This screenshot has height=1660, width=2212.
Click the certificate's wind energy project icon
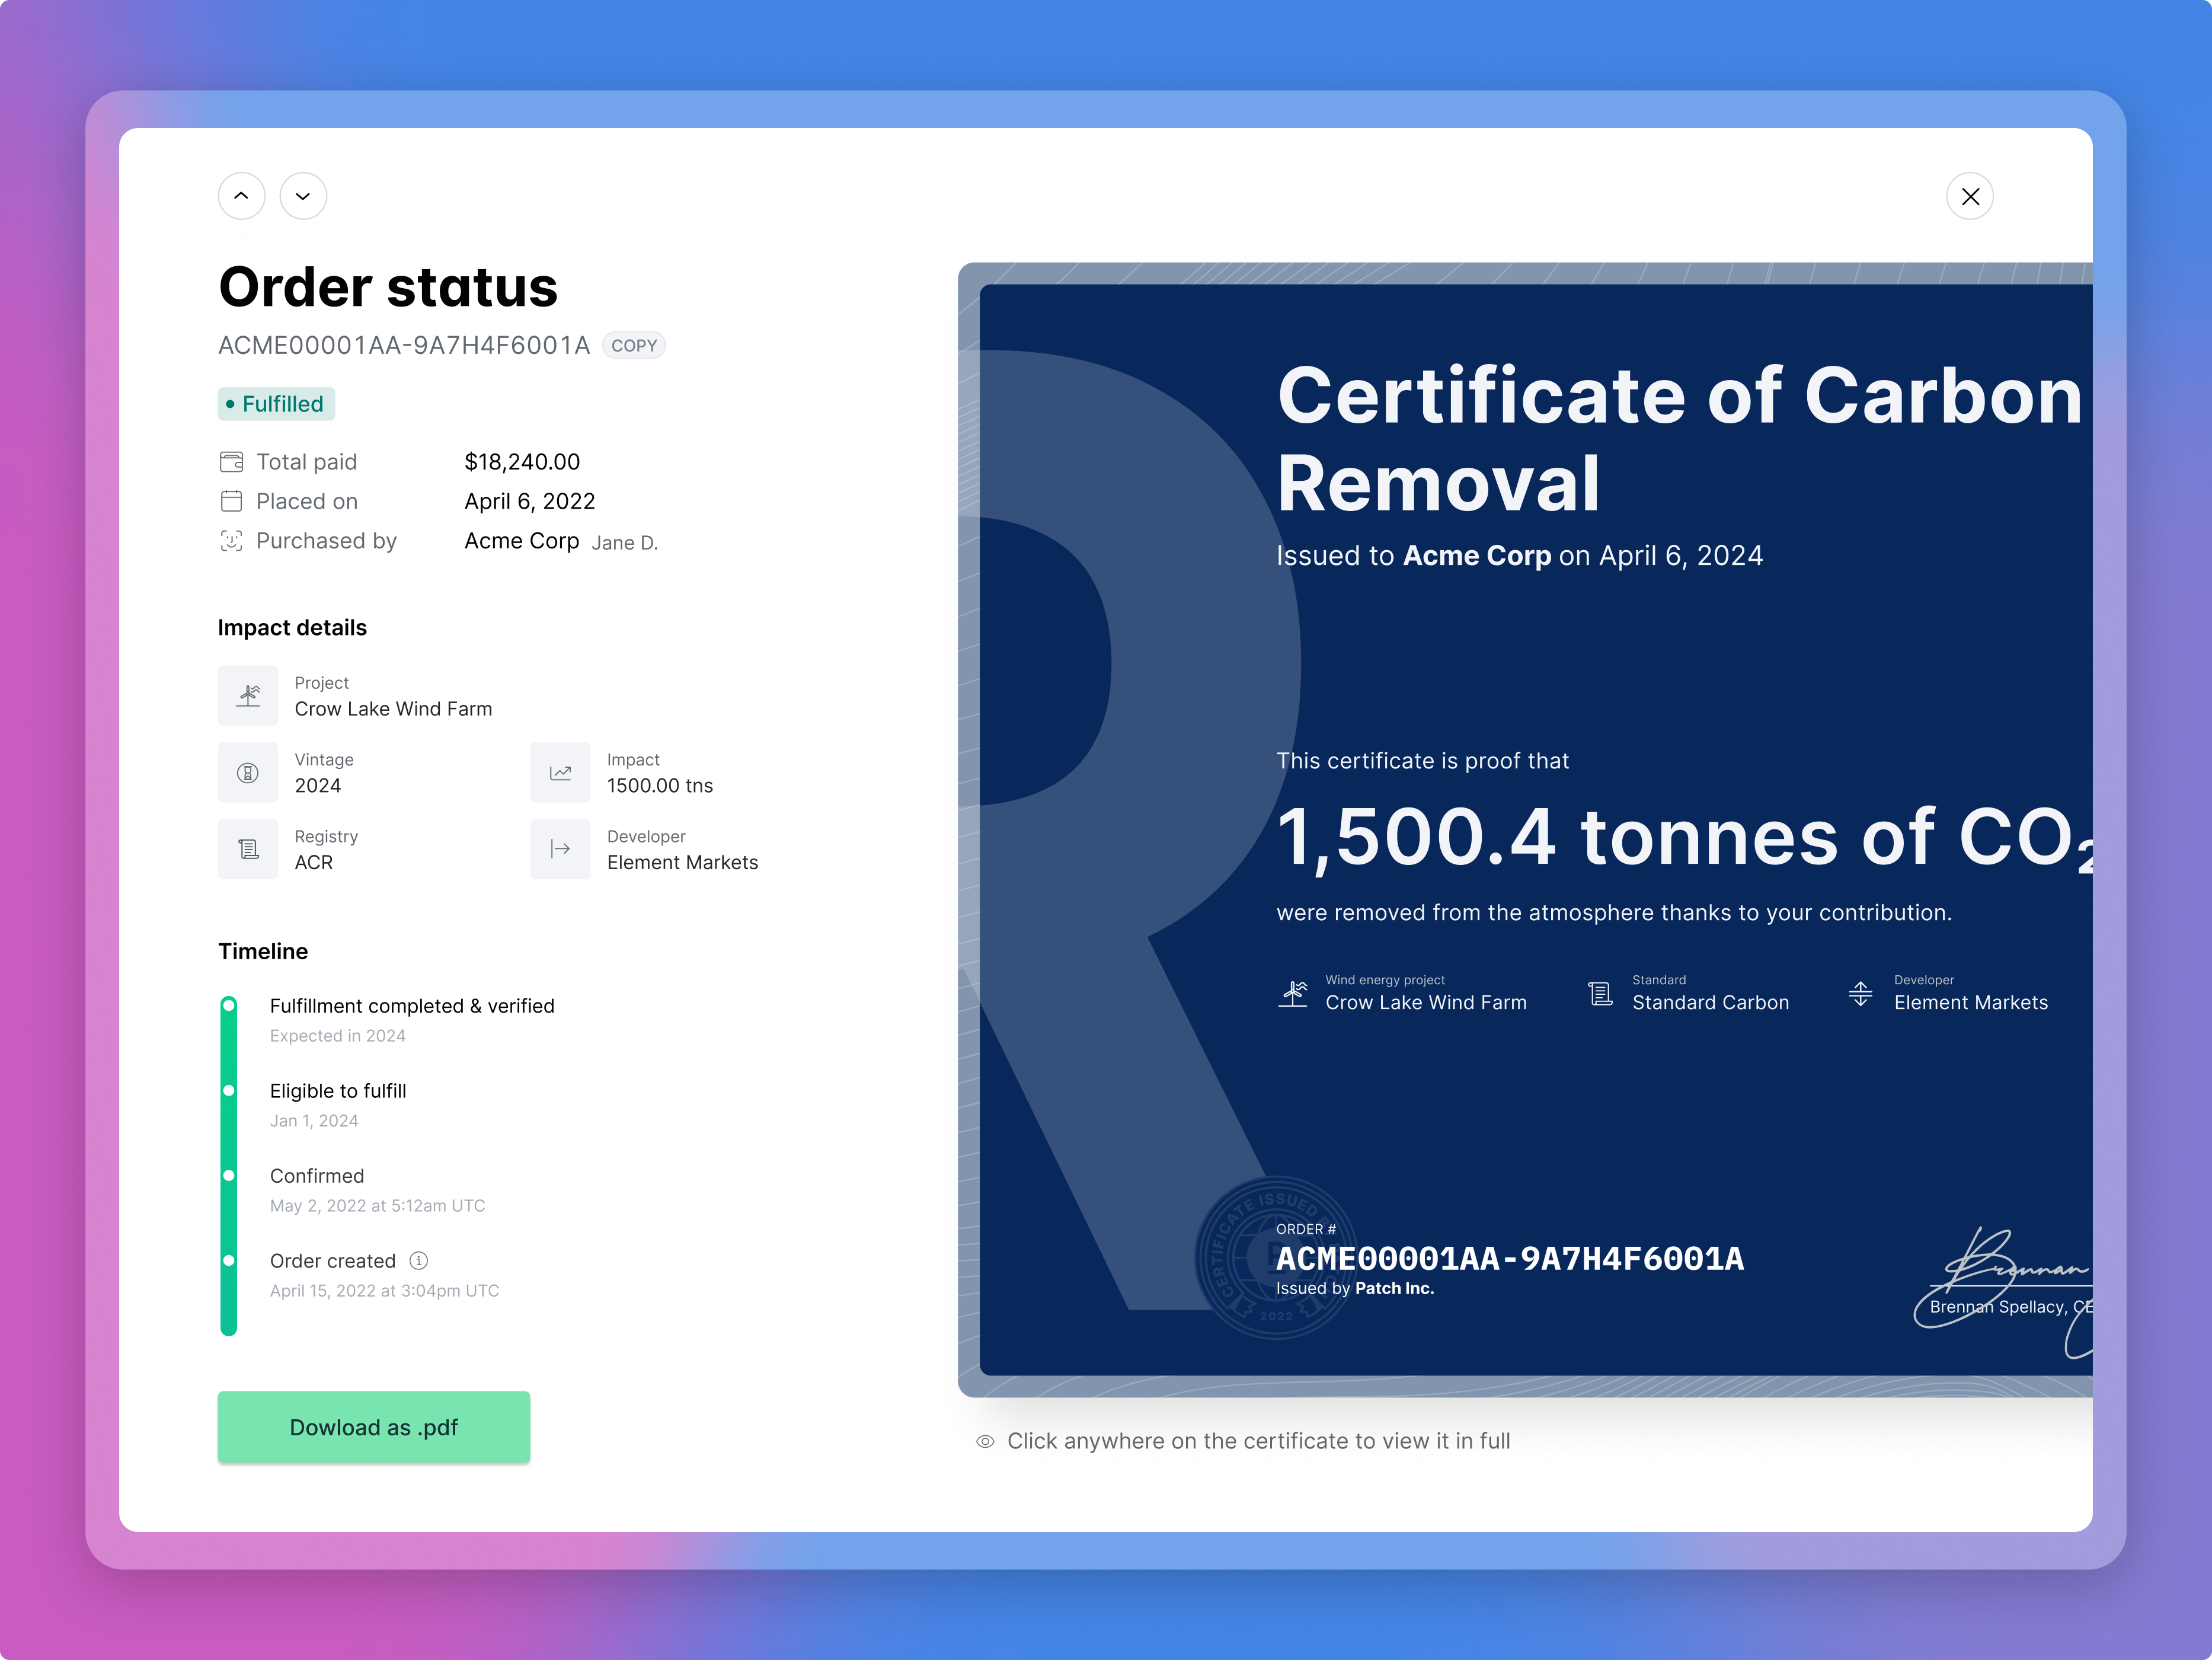click(1293, 993)
